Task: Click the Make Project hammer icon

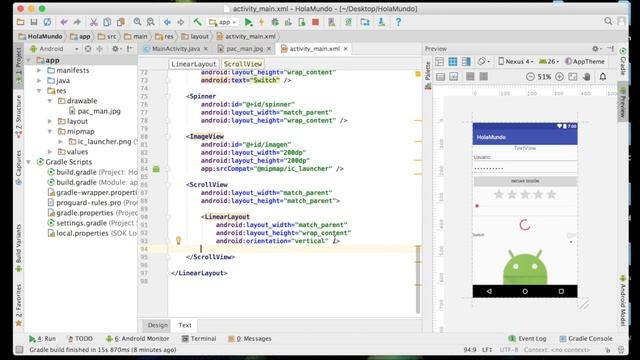Action: pos(197,22)
